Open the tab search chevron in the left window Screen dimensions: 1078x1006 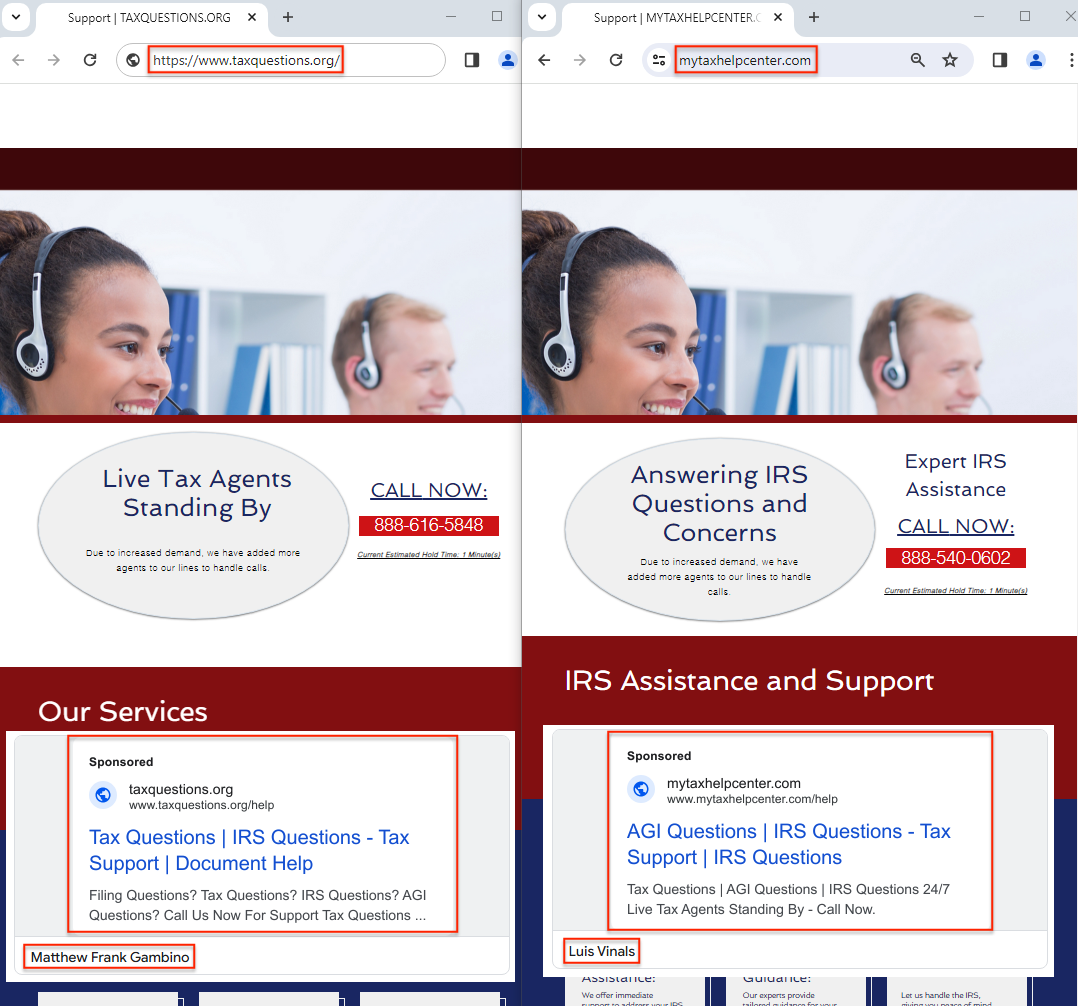tap(15, 17)
